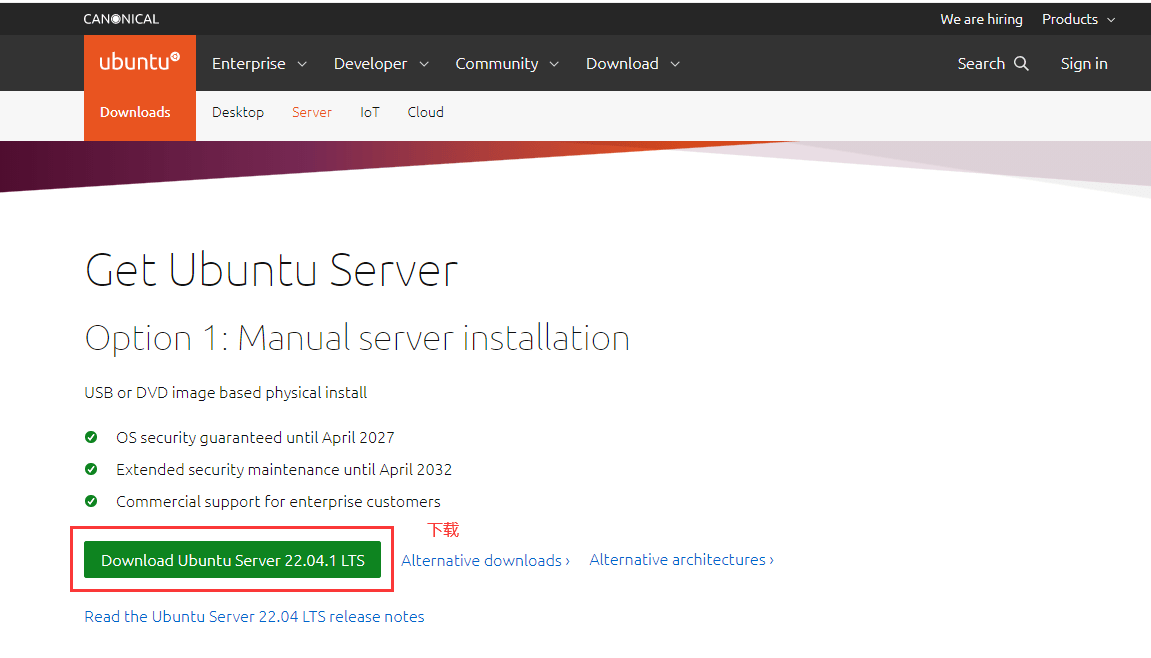Click the Ubuntu logo
The image size is (1151, 658).
pyautogui.click(x=139, y=62)
